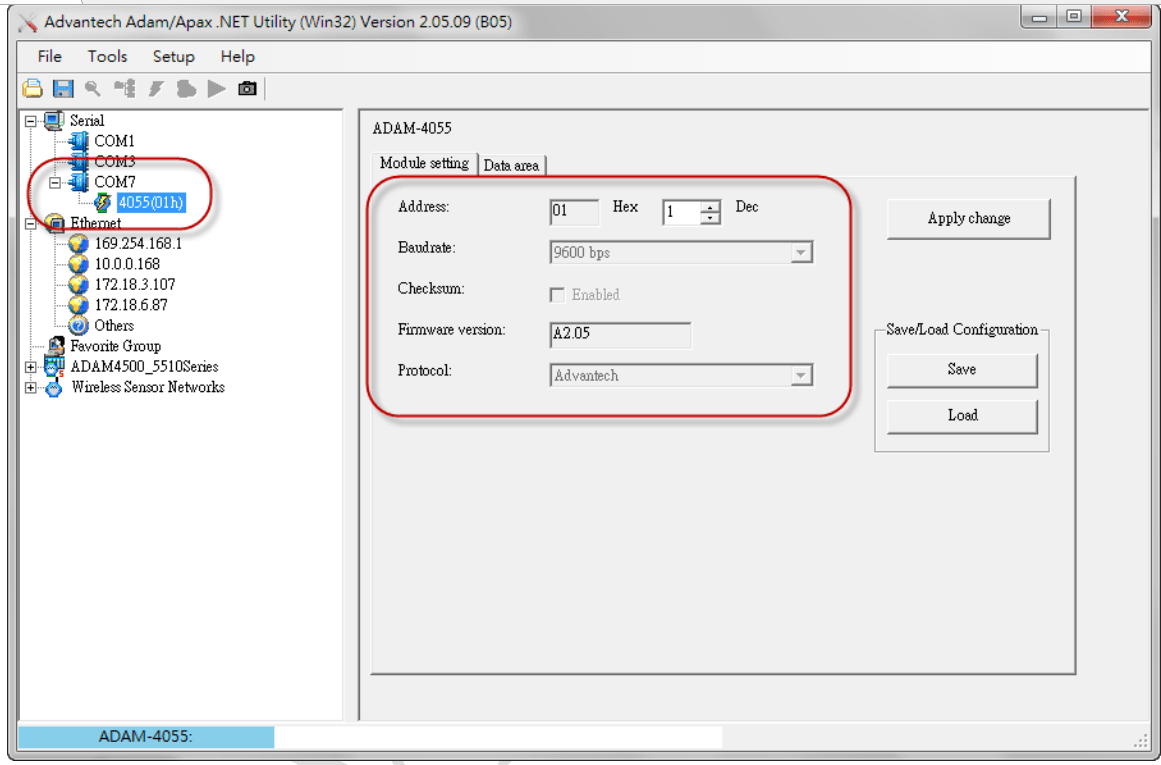Click the lightning bolt toolbar icon
Screen dimensions: 1161x765
155,89
